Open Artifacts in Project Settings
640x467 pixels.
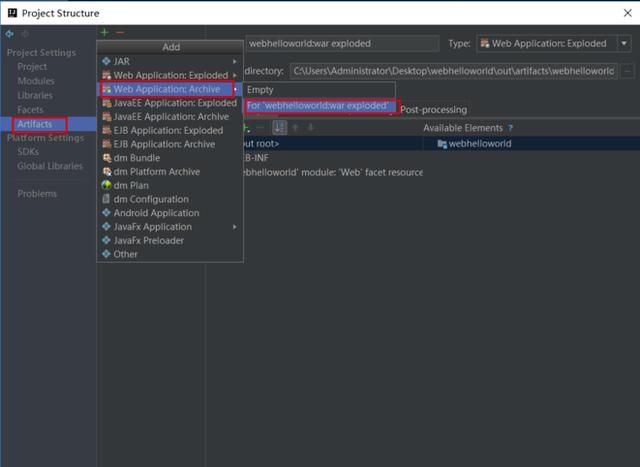tap(35, 124)
